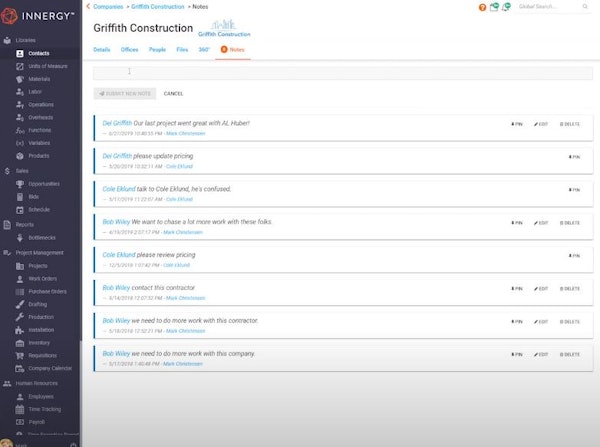This screenshot has width=600, height=447.
Task: Switch to the Offices tab
Action: pos(129,50)
